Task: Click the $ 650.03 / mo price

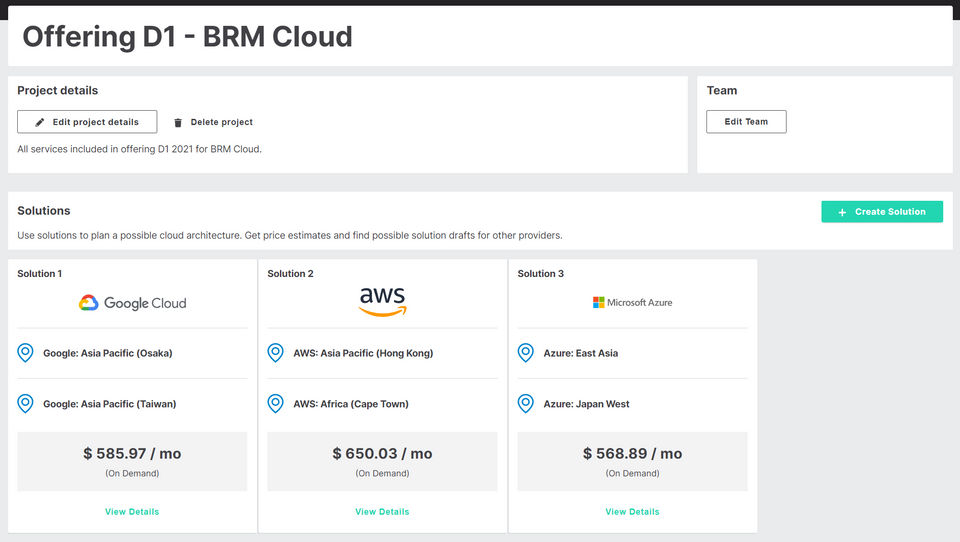Action: [383, 454]
